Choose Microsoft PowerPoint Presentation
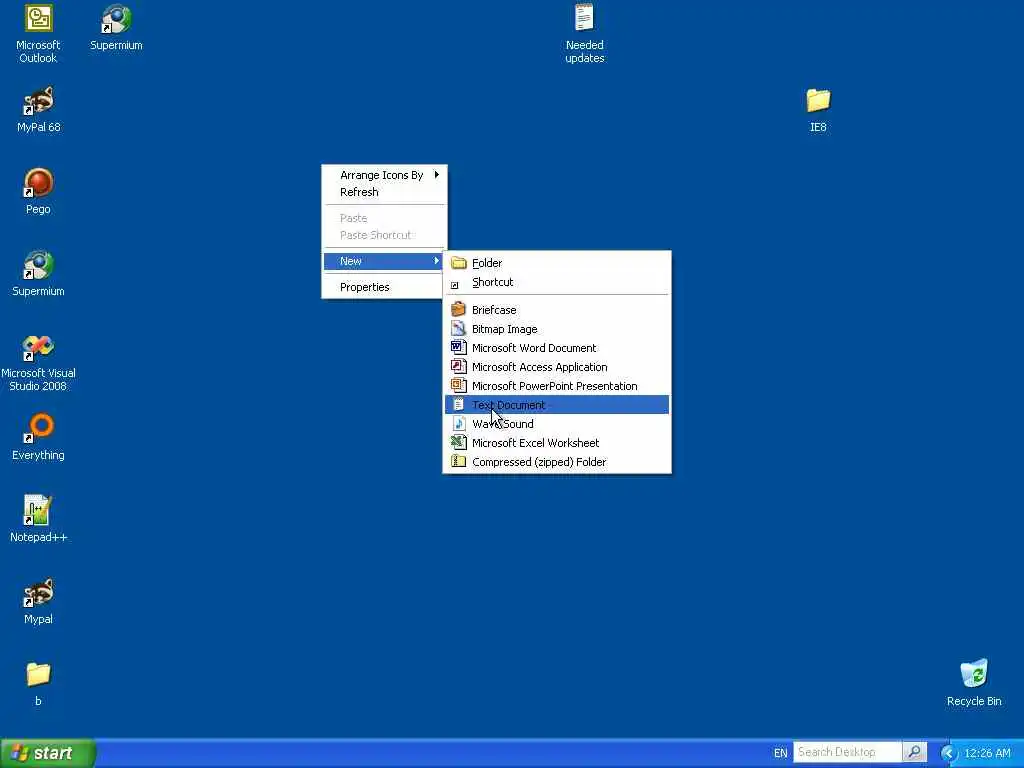The height and width of the screenshot is (768, 1024). click(x=557, y=385)
